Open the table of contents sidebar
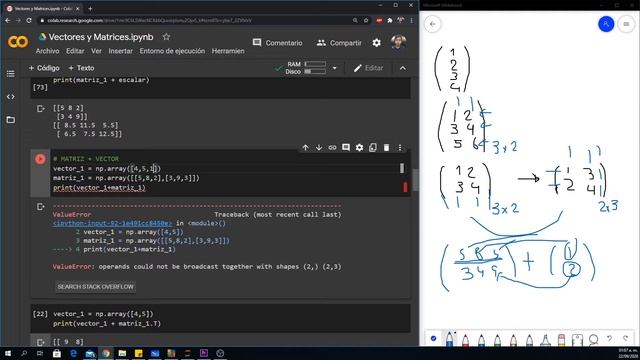Viewport: 640px width, 360px height. (x=11, y=73)
